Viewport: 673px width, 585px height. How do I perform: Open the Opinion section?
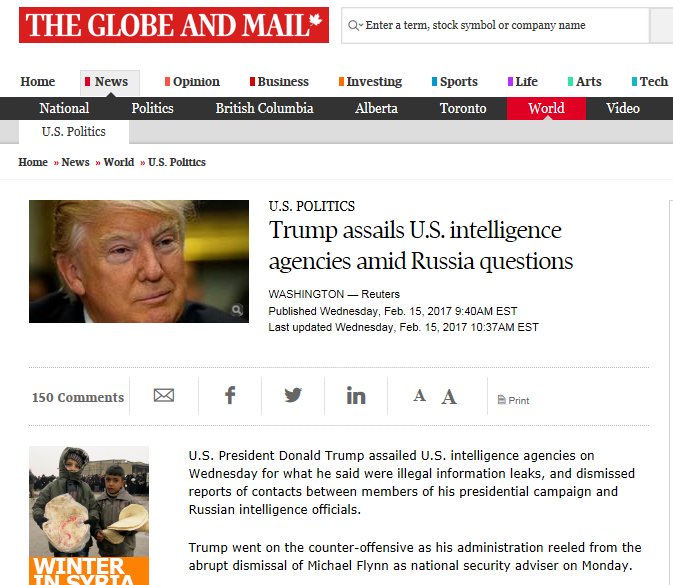coord(192,82)
